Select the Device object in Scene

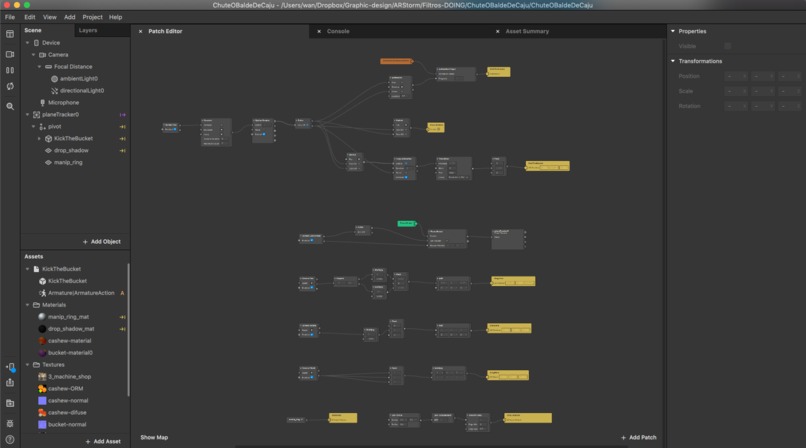[x=51, y=43]
